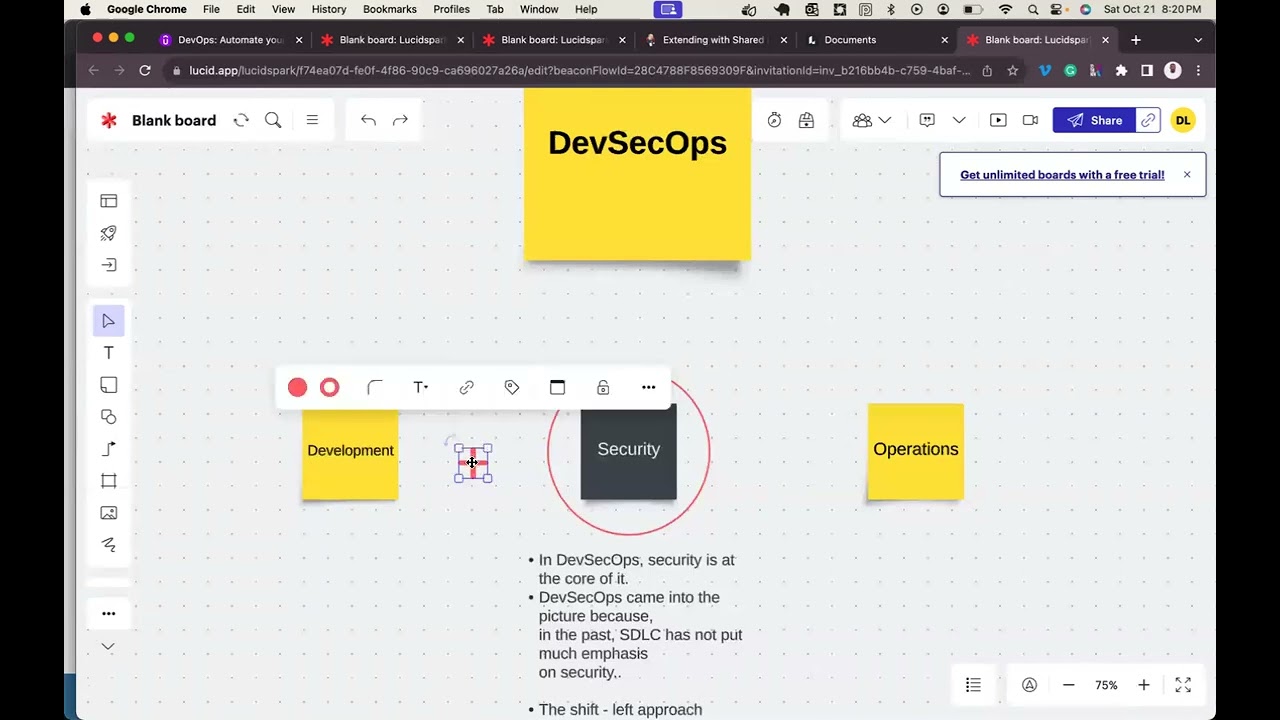1280x720 pixels.
Task: Open the Bookmarks menu in menu bar
Action: [x=390, y=9]
